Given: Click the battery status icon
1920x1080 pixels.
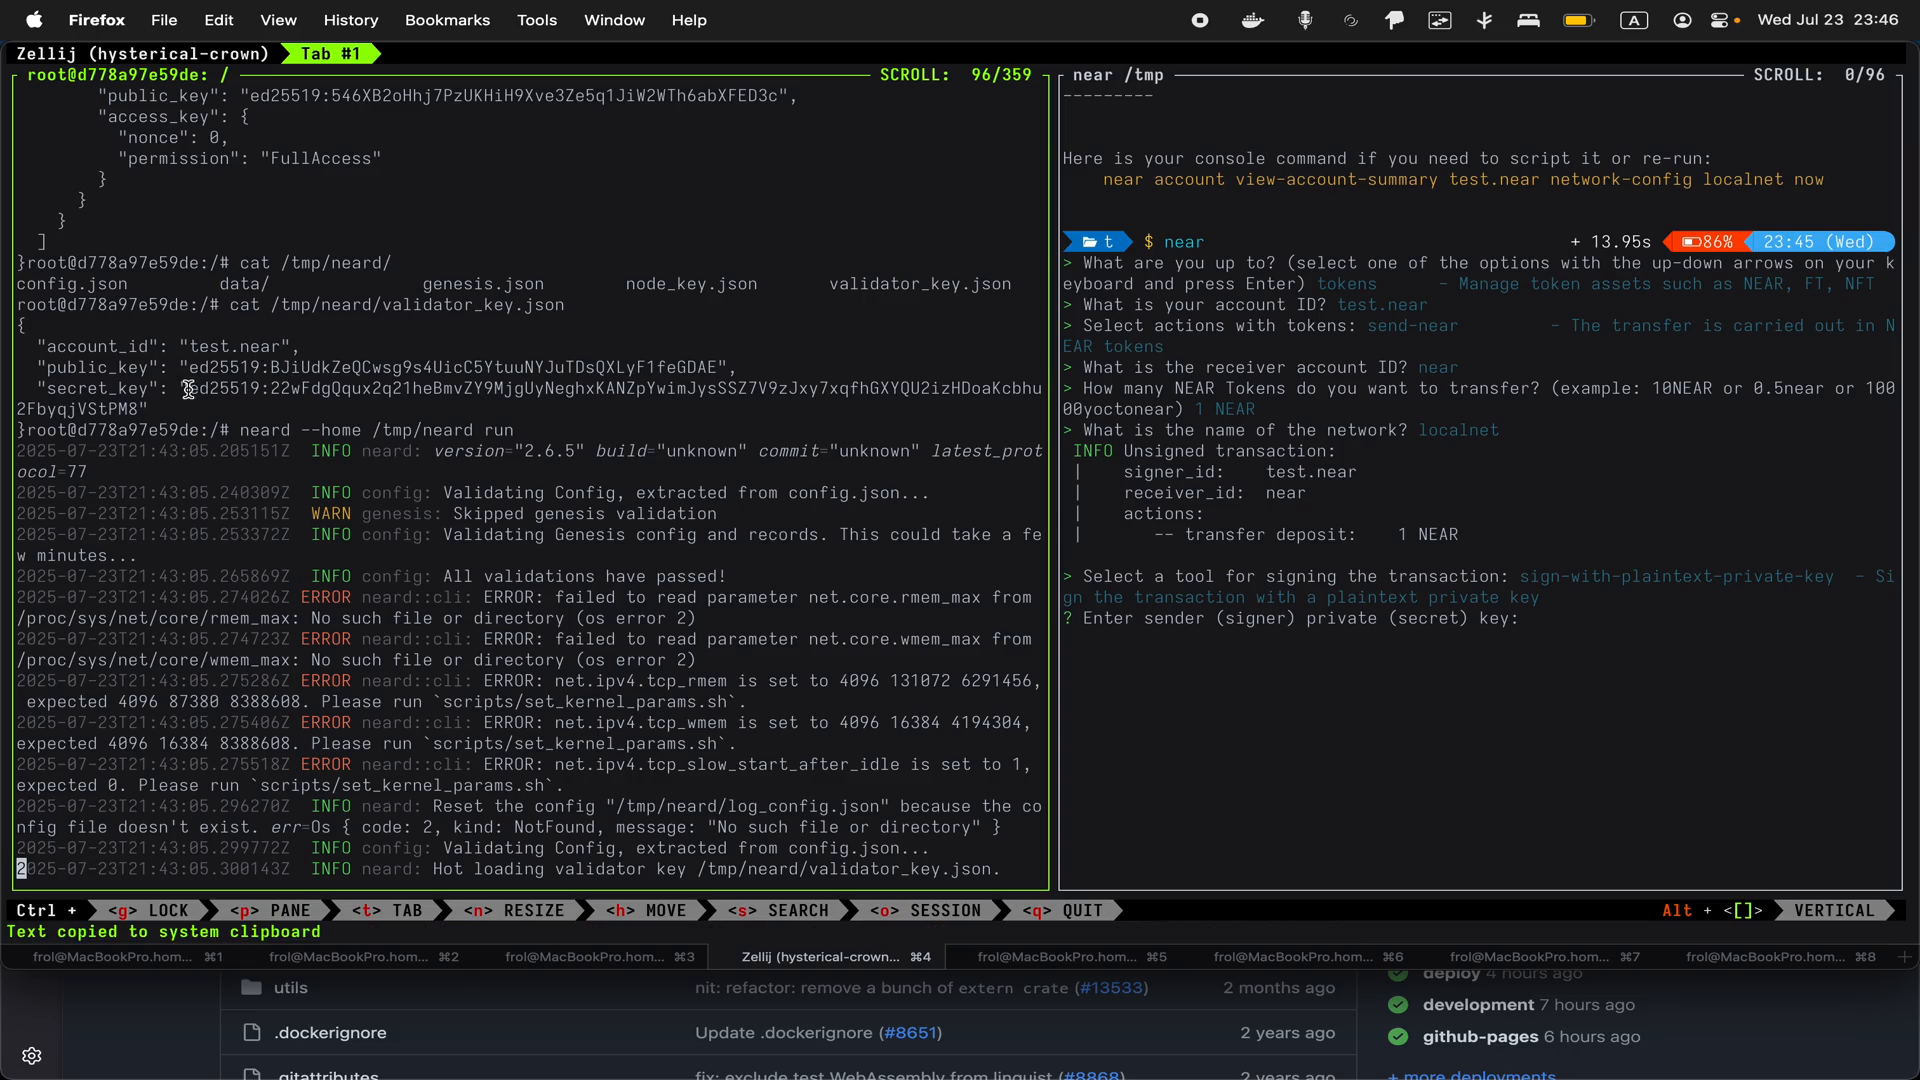Looking at the screenshot, I should (1578, 20).
